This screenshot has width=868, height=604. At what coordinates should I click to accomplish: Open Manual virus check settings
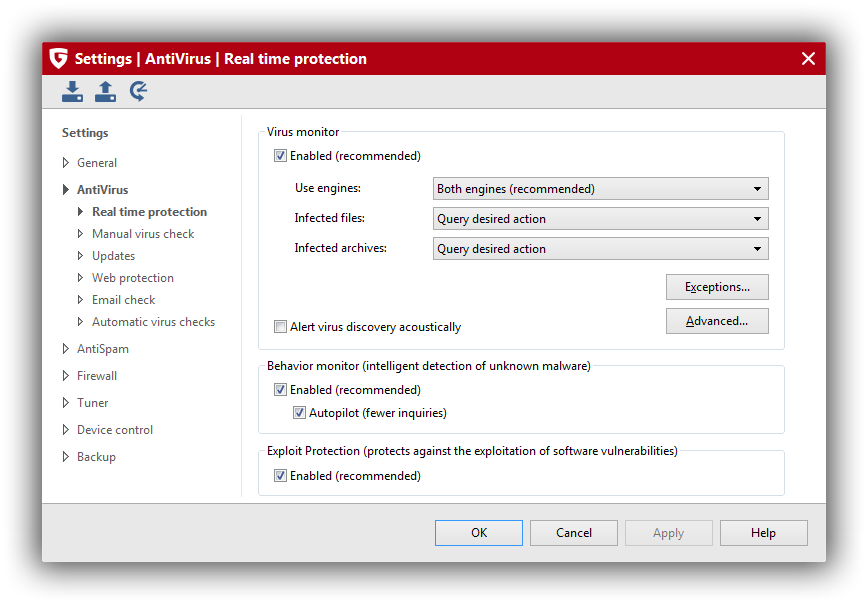(x=143, y=234)
